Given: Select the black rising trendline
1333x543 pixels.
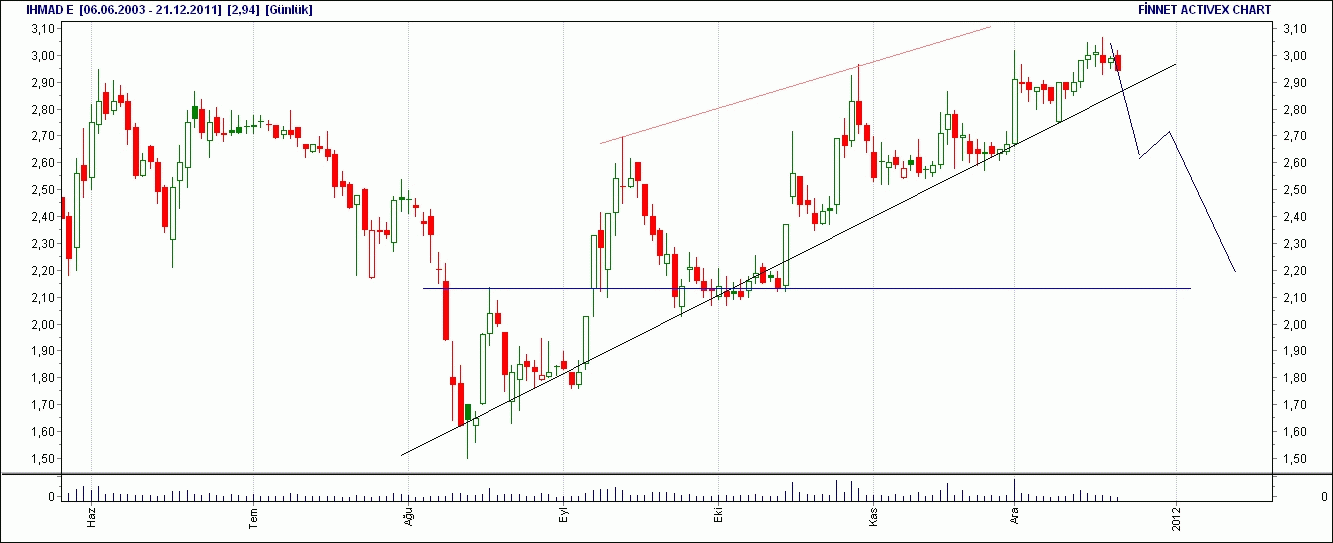Looking at the screenshot, I should 788,260.
